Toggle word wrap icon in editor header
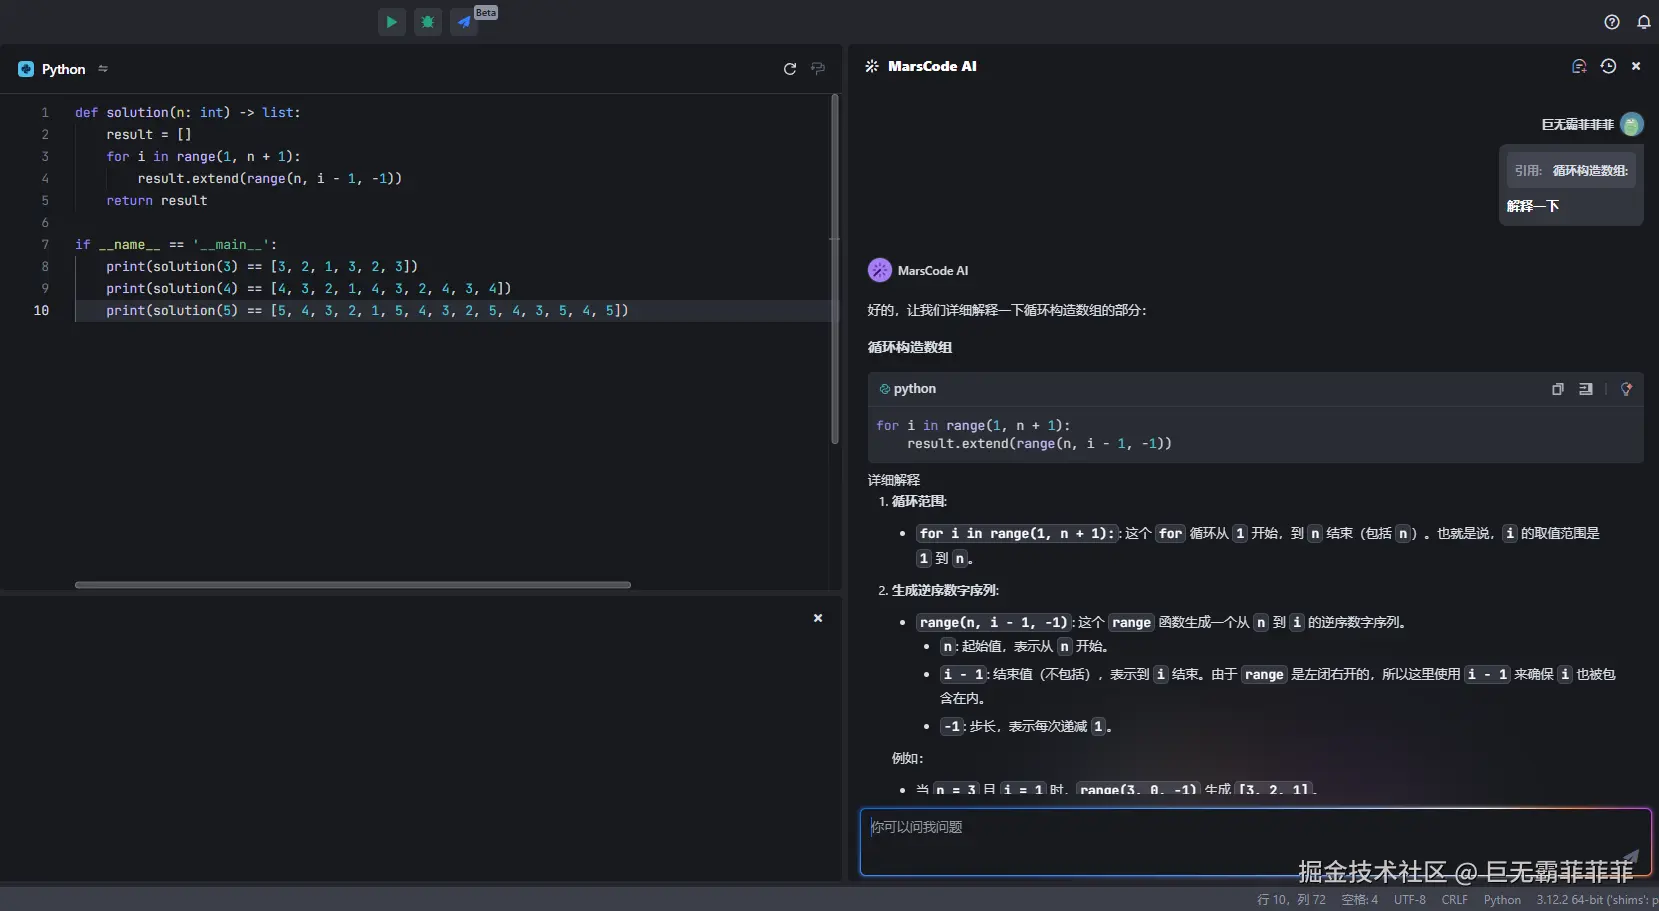Viewport: 1659px width, 911px height. [818, 69]
